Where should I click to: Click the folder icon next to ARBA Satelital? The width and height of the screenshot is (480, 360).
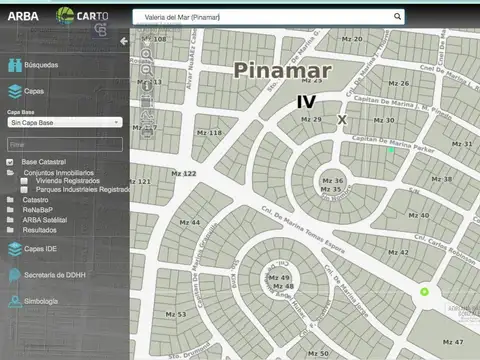click(10, 220)
